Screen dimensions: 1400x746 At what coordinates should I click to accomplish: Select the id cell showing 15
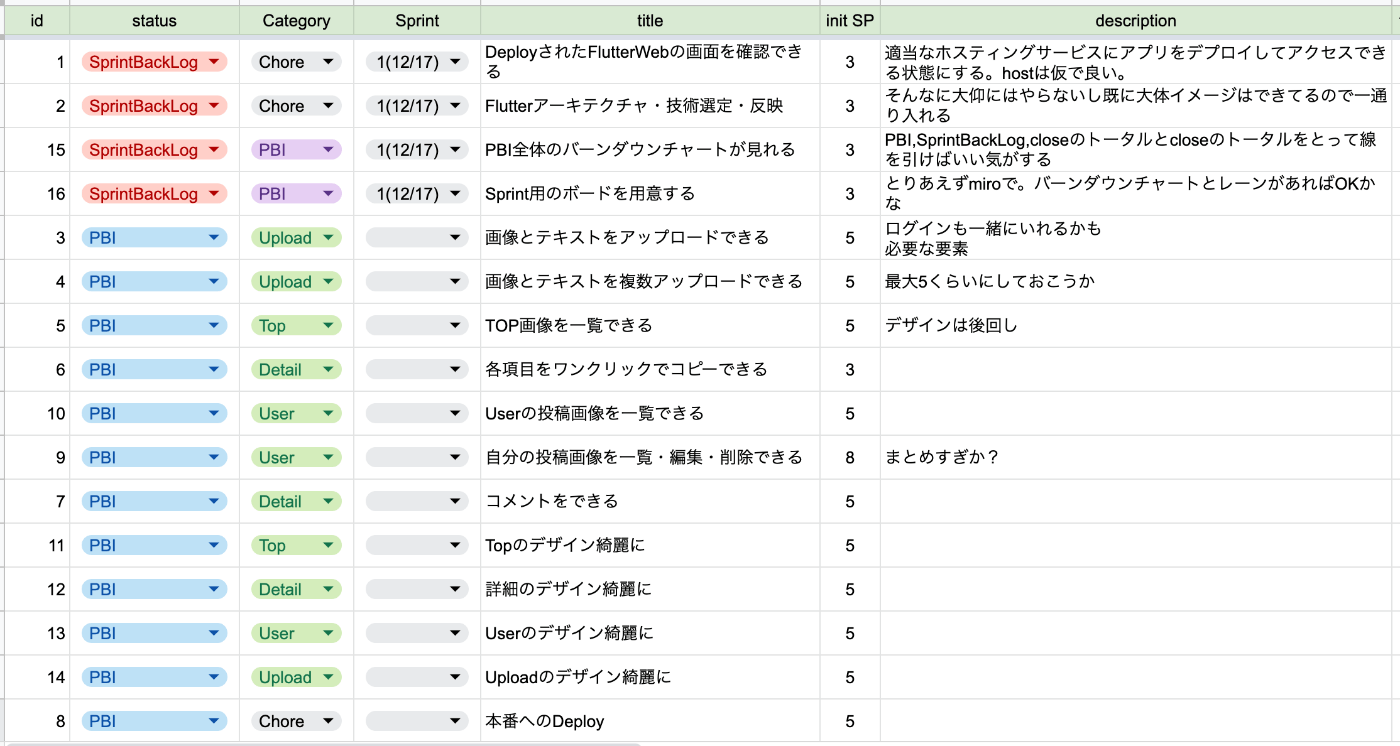[37, 150]
